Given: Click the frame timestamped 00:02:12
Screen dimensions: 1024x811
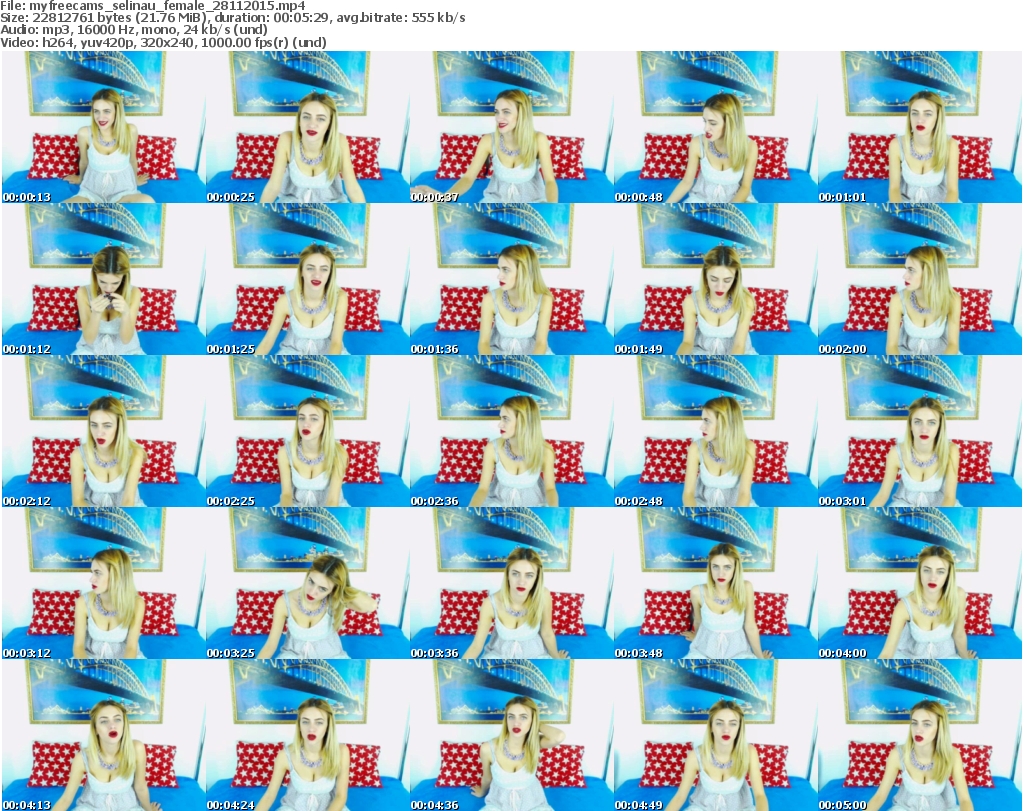Looking at the screenshot, I should coord(104,431).
